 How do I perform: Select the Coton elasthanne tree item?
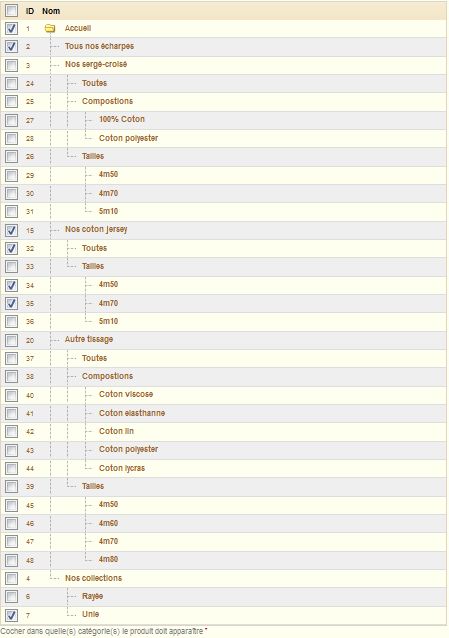132,413
